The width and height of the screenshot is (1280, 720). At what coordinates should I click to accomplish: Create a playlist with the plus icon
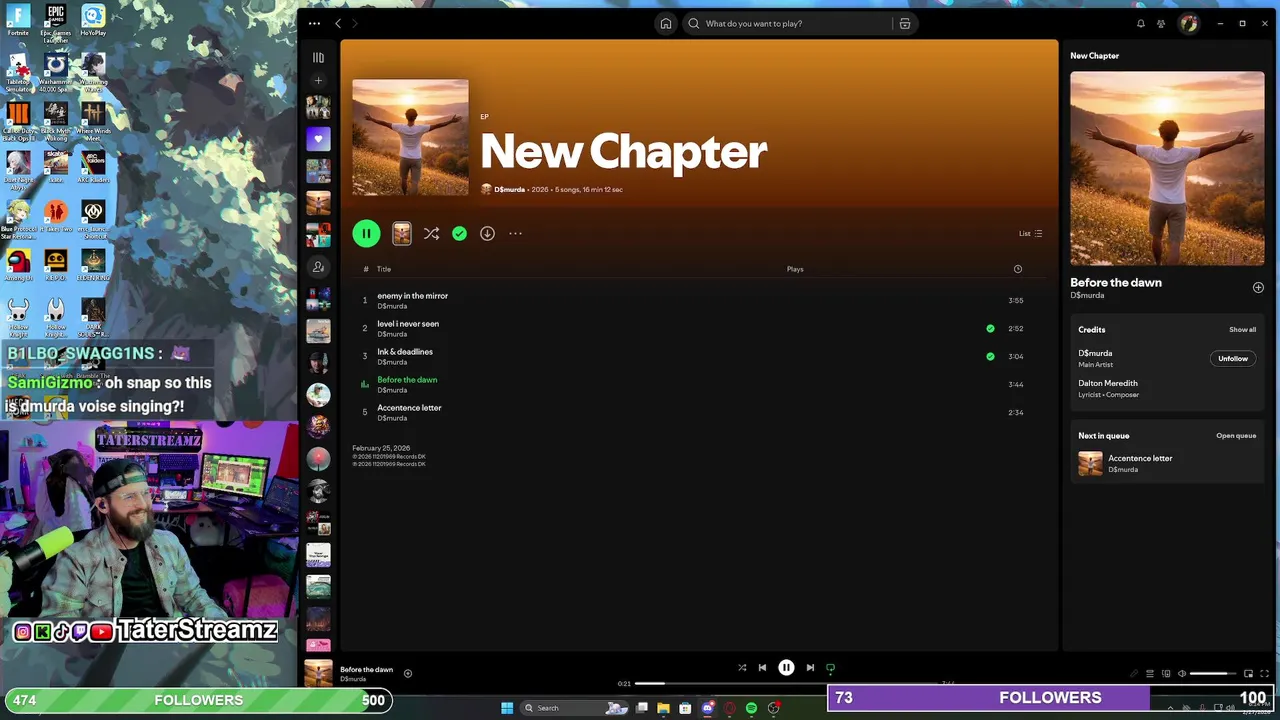tap(318, 80)
